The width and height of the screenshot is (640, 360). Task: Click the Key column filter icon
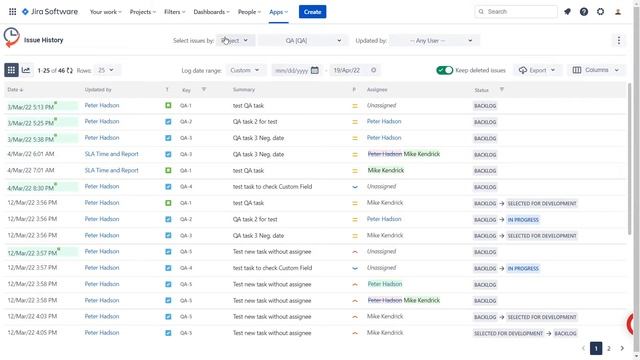[204, 89]
